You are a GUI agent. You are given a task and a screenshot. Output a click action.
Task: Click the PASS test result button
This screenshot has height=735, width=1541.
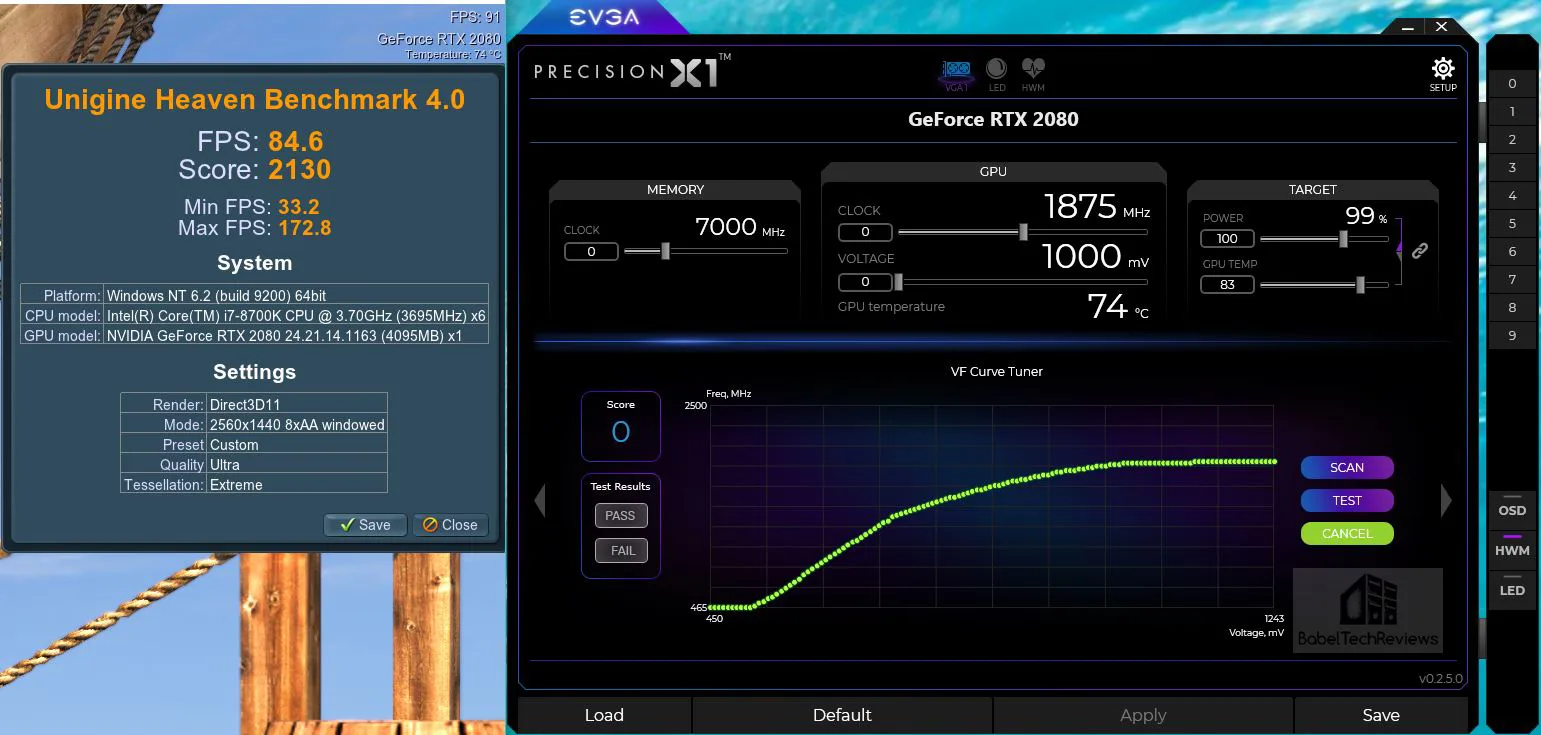tap(621, 515)
